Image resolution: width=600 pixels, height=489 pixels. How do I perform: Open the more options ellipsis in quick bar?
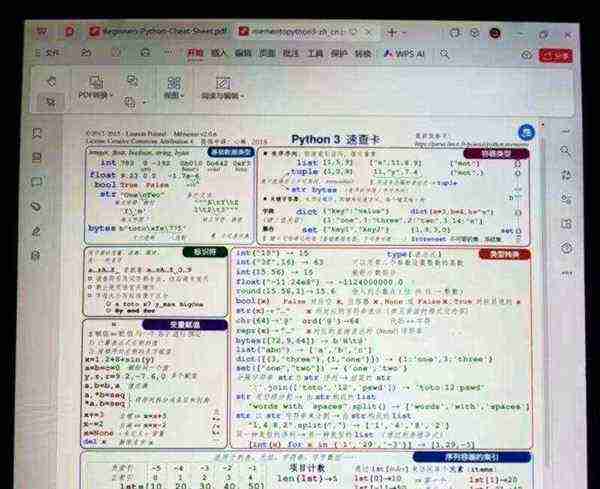pos(168,52)
